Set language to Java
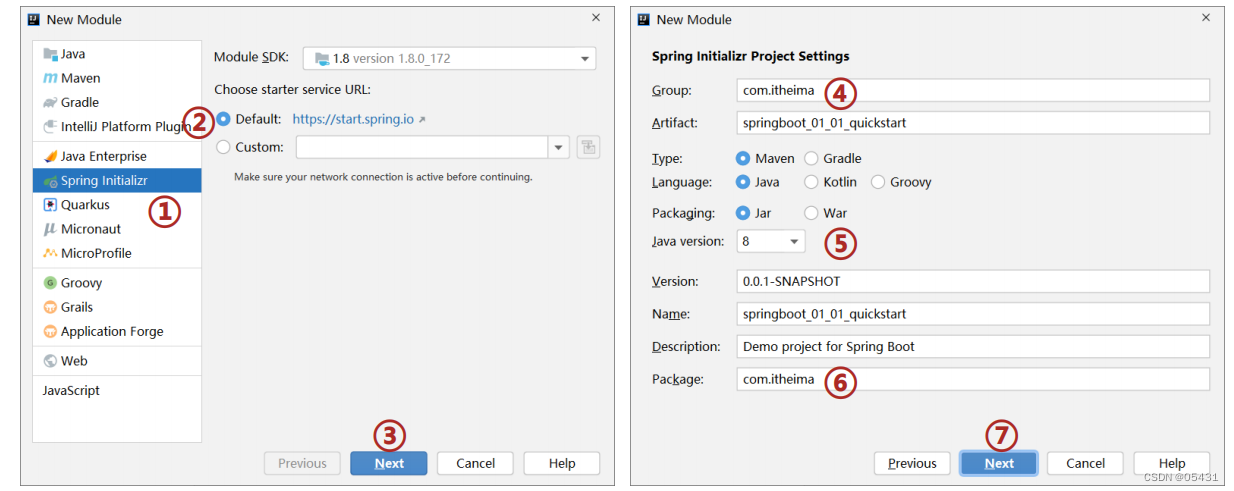 pyautogui.click(x=743, y=182)
